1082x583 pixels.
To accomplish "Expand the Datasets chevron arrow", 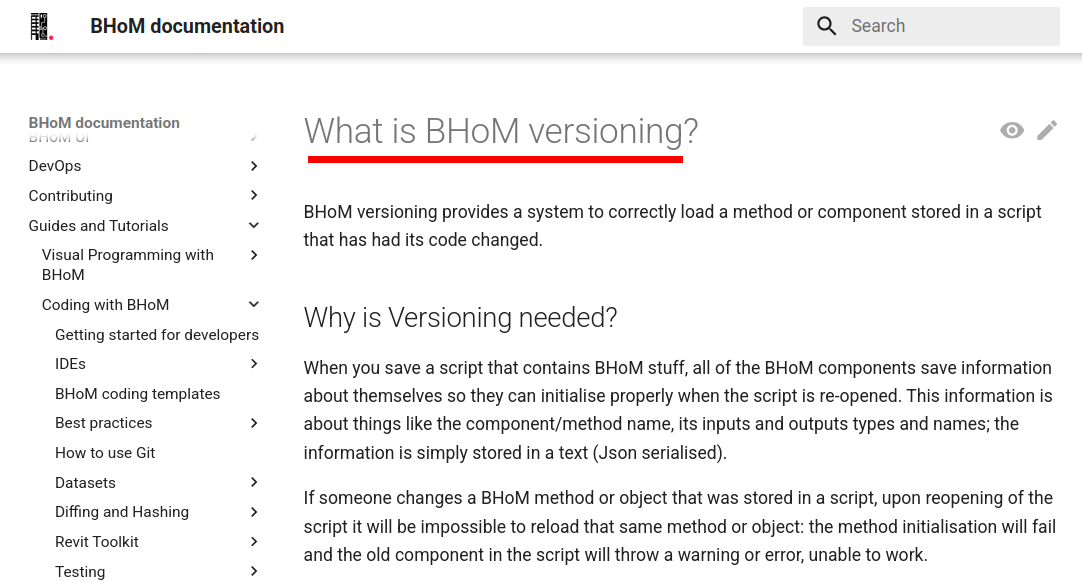I will click(x=254, y=482).
